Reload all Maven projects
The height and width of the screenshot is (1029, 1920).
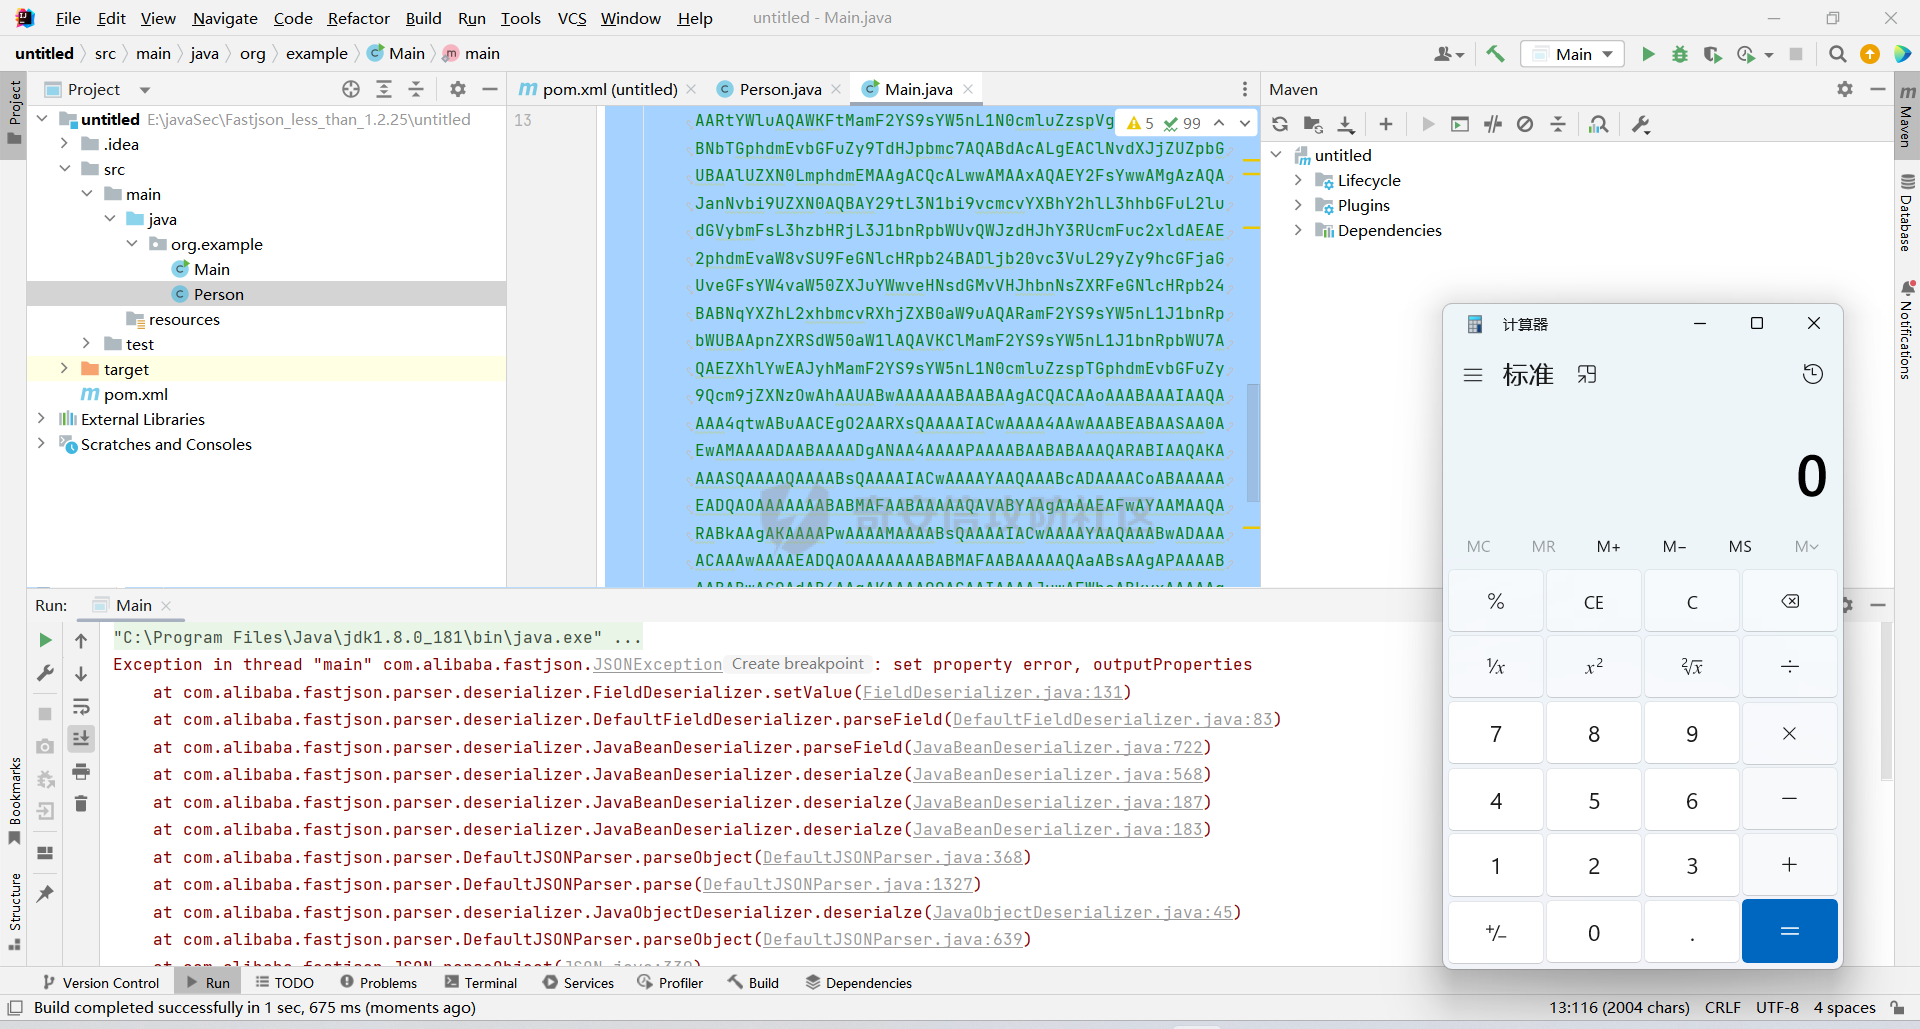pos(1280,124)
